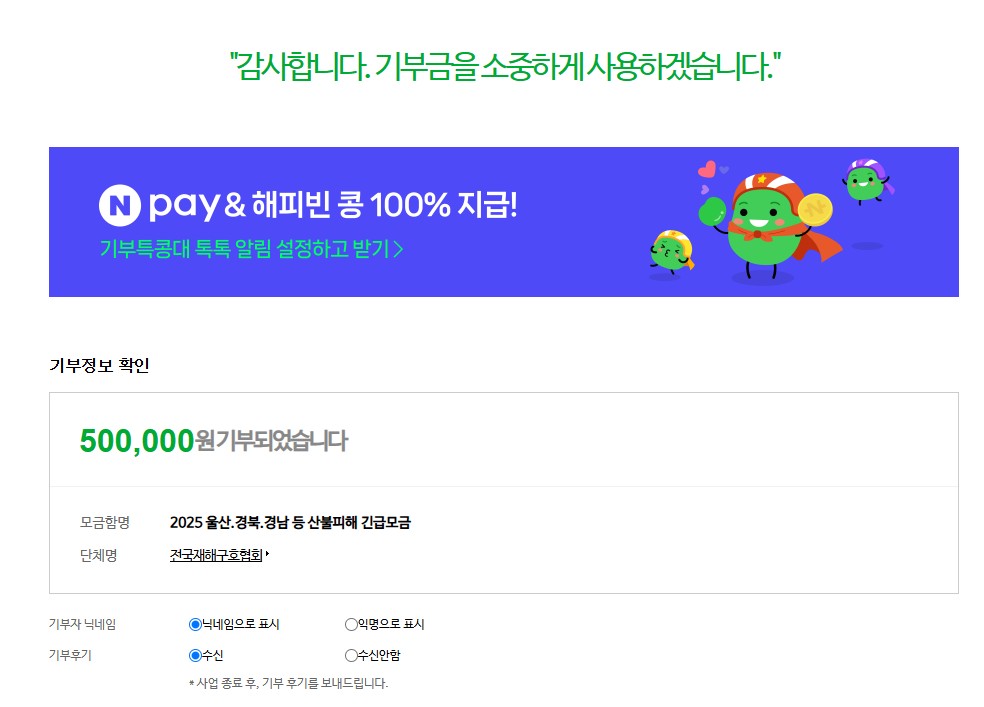Click the N pay & 해피빈 콩 100% 지급 banner headline

(x=308, y=205)
